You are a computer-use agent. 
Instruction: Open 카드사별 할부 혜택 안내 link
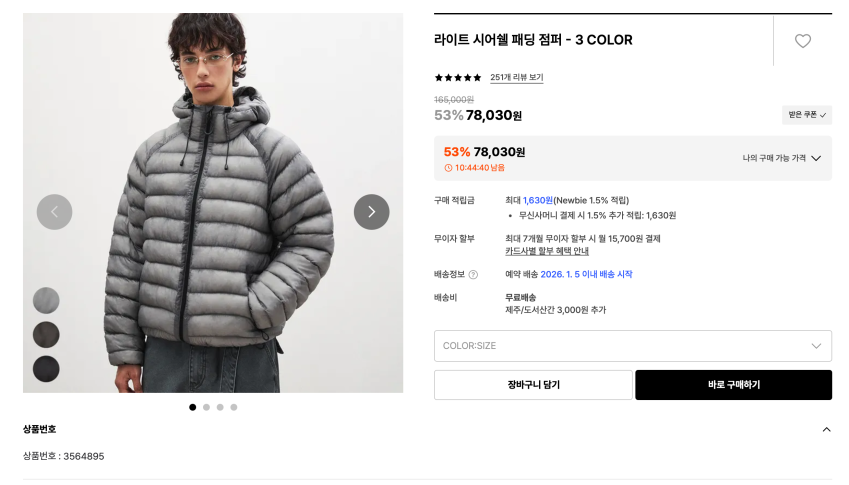(x=546, y=251)
